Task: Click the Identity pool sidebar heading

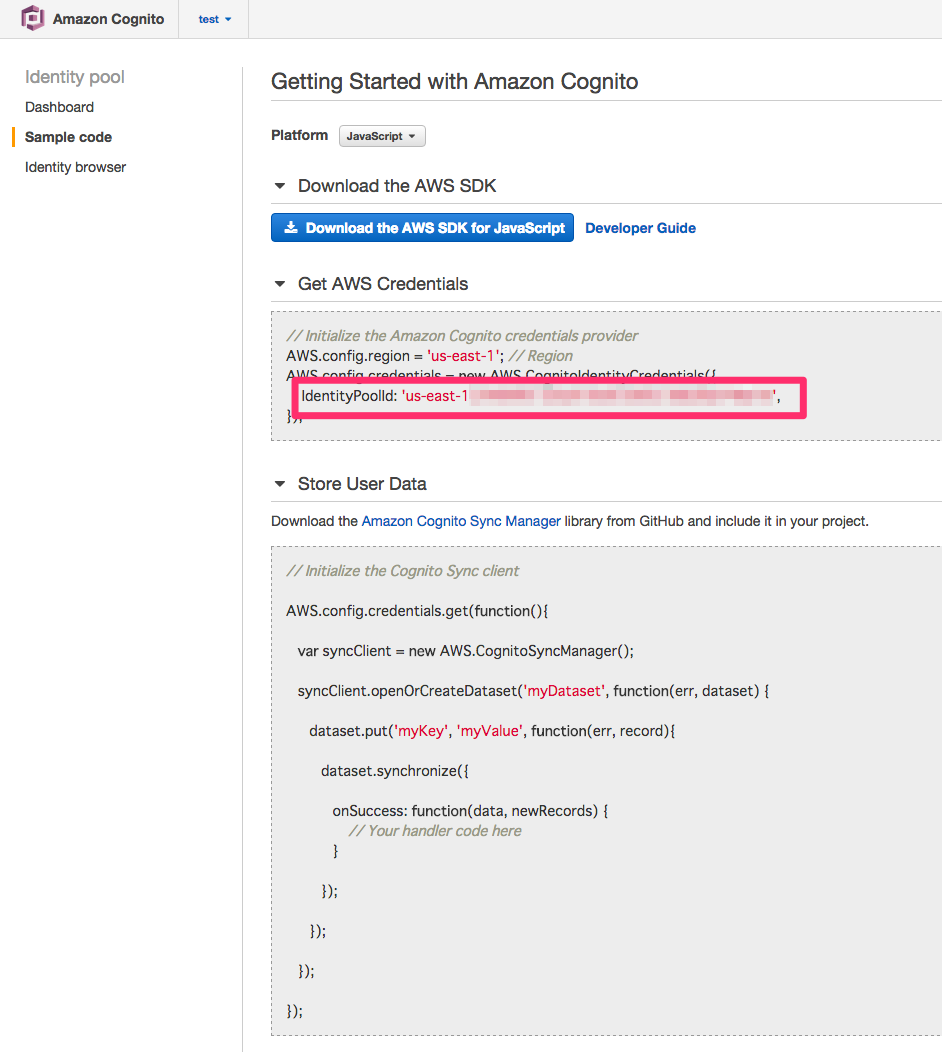Action: pos(74,77)
